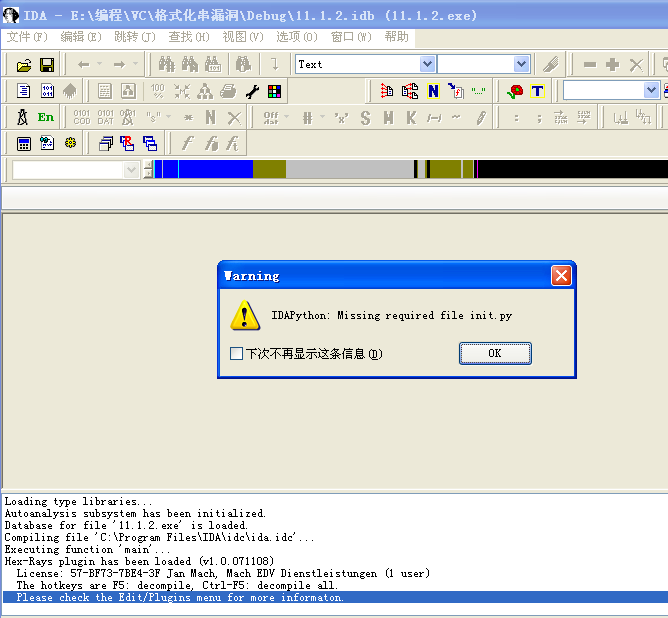668x618 pixels.
Task: Click the forward navigation arrow
Action: tap(119, 65)
